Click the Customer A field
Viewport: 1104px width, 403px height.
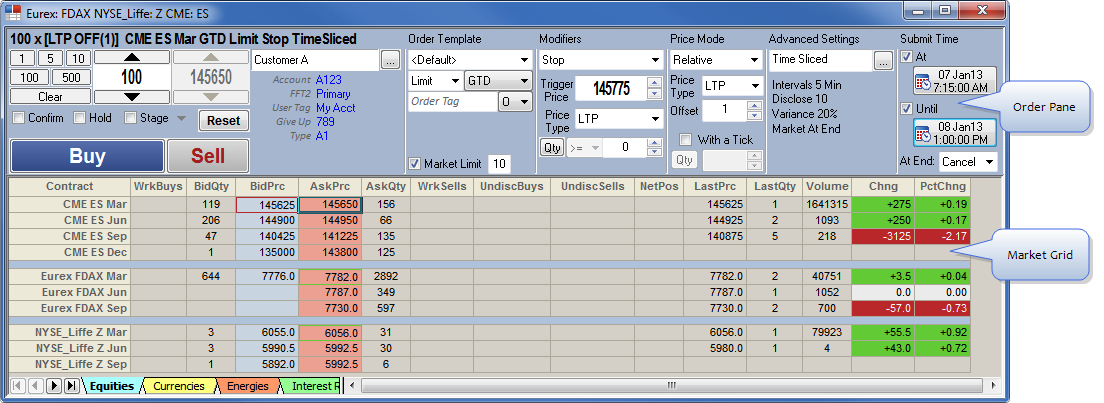(x=315, y=61)
